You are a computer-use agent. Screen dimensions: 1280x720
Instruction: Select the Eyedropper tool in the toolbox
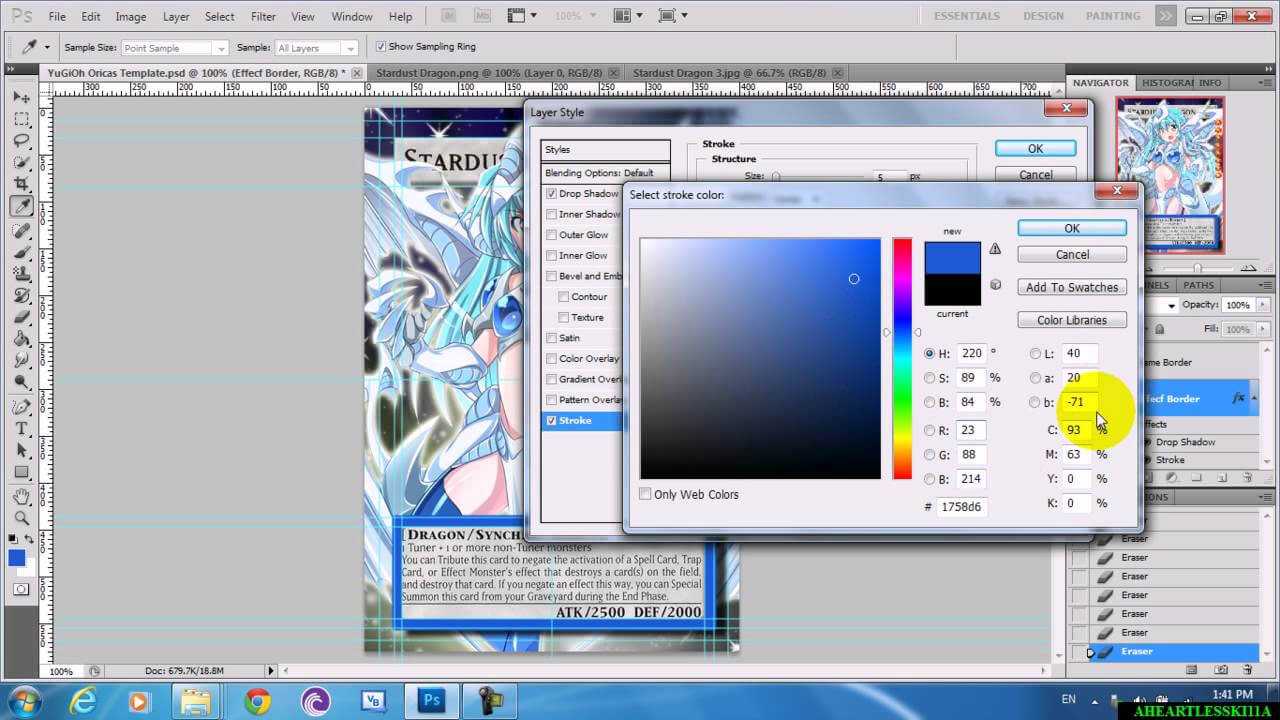pos(21,207)
